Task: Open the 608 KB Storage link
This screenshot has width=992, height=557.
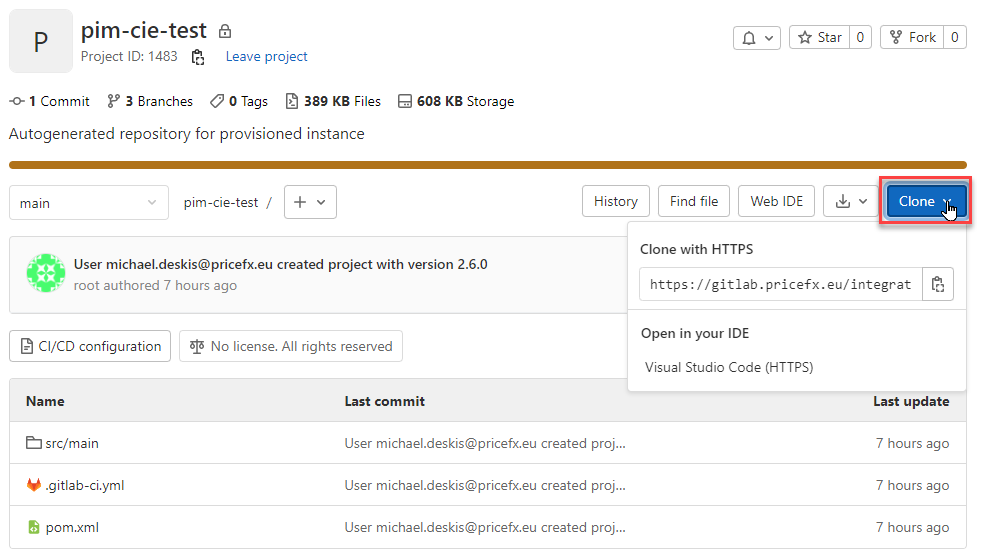Action: [x=456, y=101]
